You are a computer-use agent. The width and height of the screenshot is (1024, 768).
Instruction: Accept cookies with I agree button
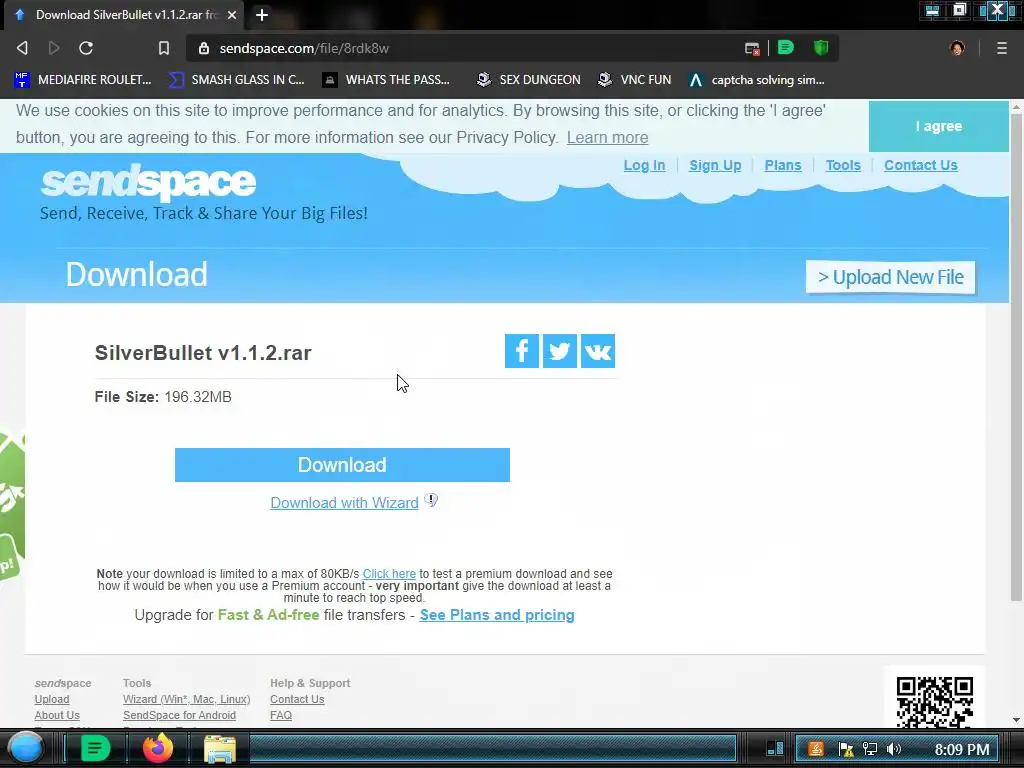pyautogui.click(x=938, y=126)
